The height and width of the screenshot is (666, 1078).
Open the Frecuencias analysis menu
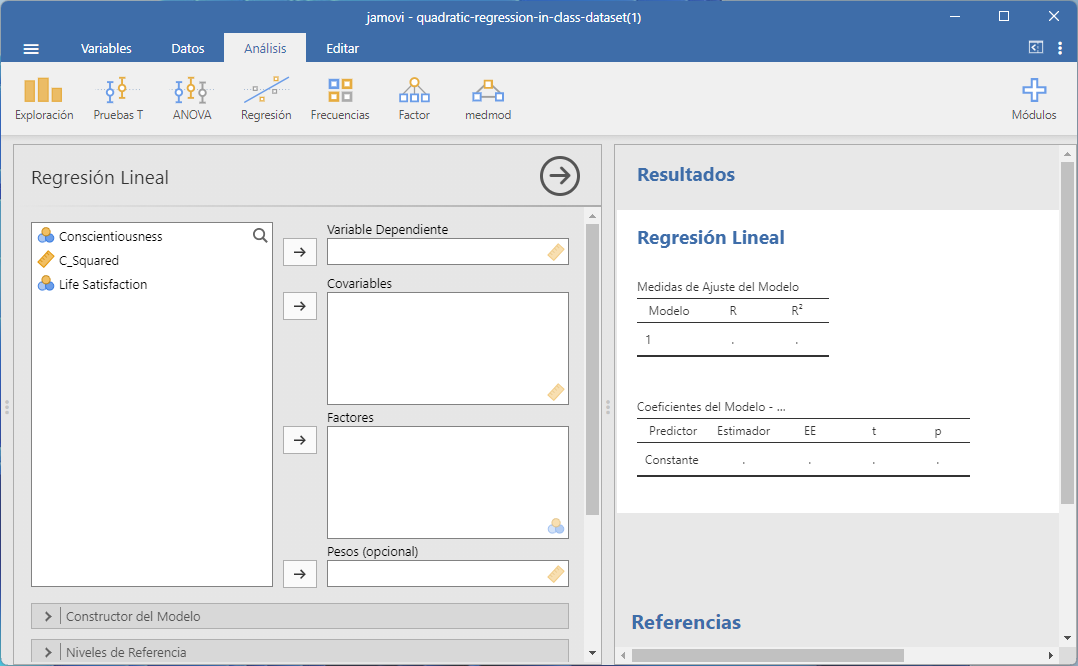click(340, 99)
